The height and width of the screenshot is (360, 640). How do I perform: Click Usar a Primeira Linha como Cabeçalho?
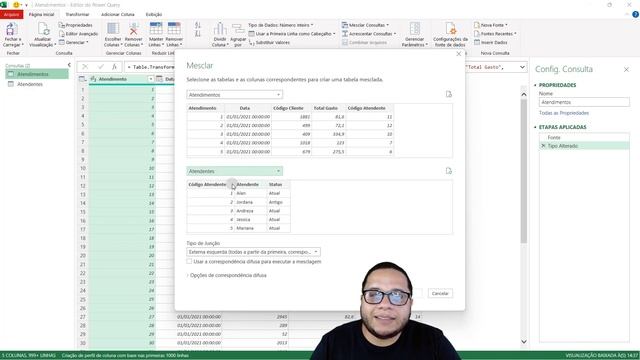(x=292, y=34)
